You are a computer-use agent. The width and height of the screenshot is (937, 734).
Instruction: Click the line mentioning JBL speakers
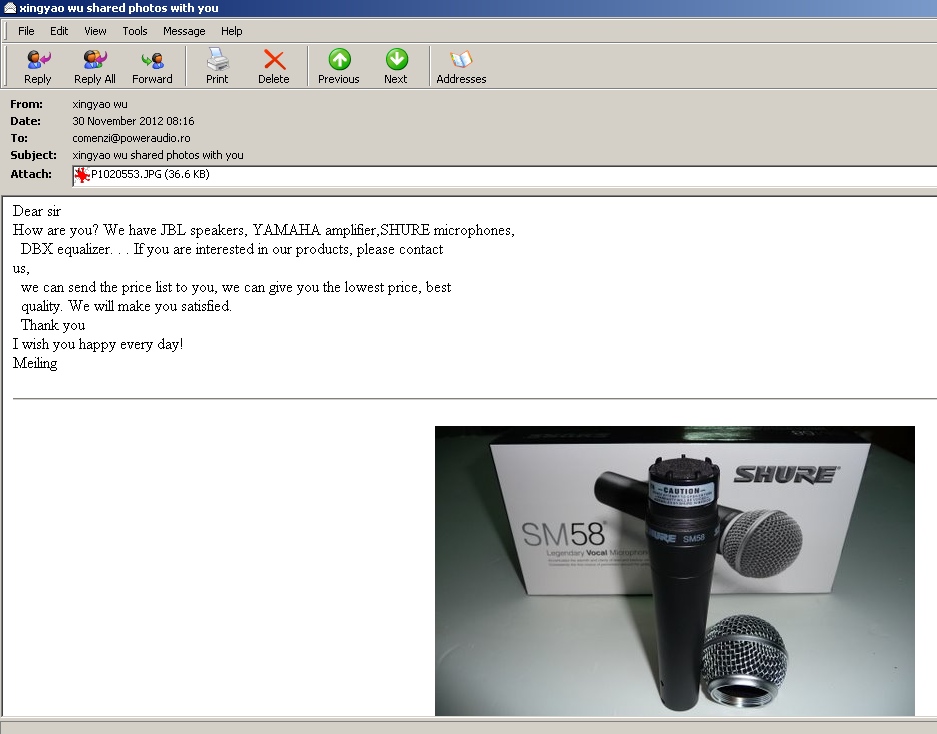click(264, 230)
